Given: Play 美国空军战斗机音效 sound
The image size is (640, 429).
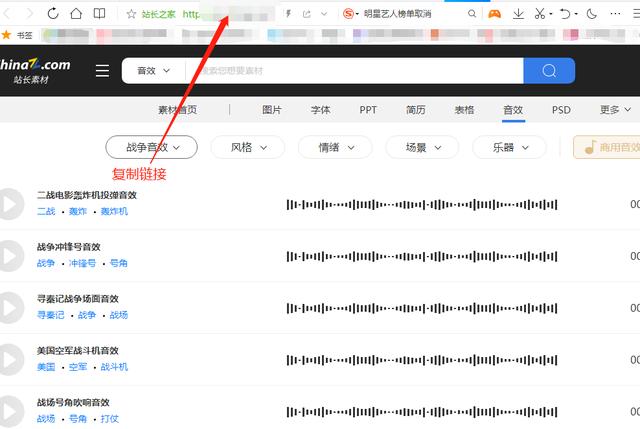Looking at the screenshot, I should (x=9, y=360).
